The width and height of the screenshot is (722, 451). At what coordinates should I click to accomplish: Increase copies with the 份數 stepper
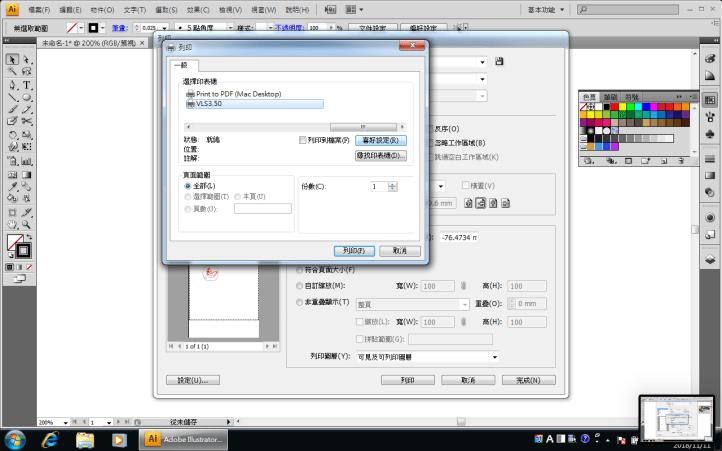point(393,183)
